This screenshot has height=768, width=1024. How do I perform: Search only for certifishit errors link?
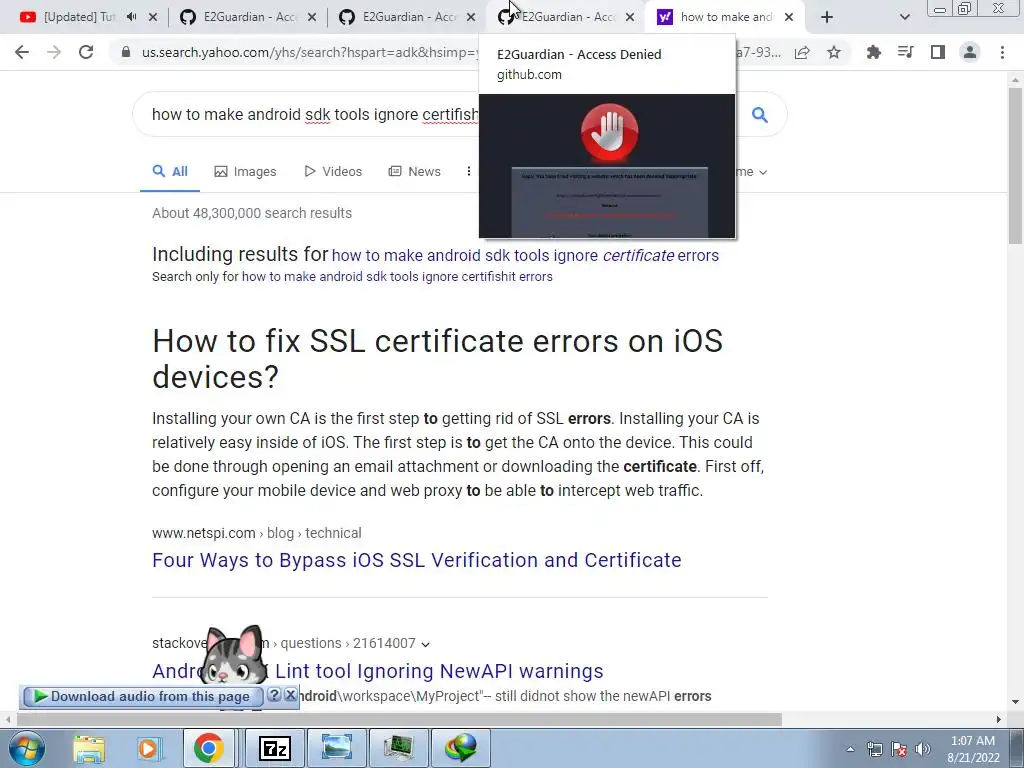397,277
